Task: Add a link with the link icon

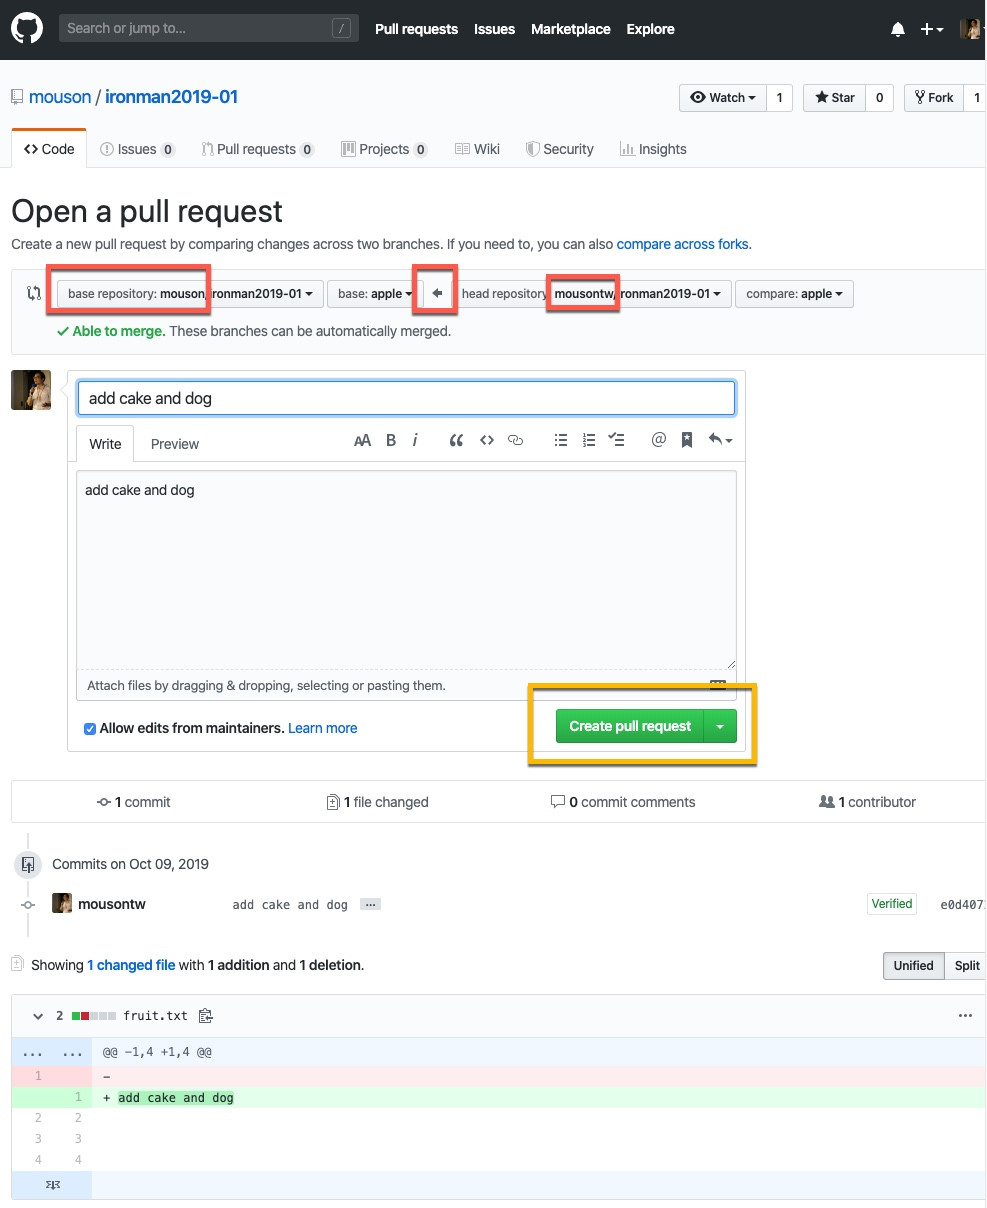Action: 516,440
